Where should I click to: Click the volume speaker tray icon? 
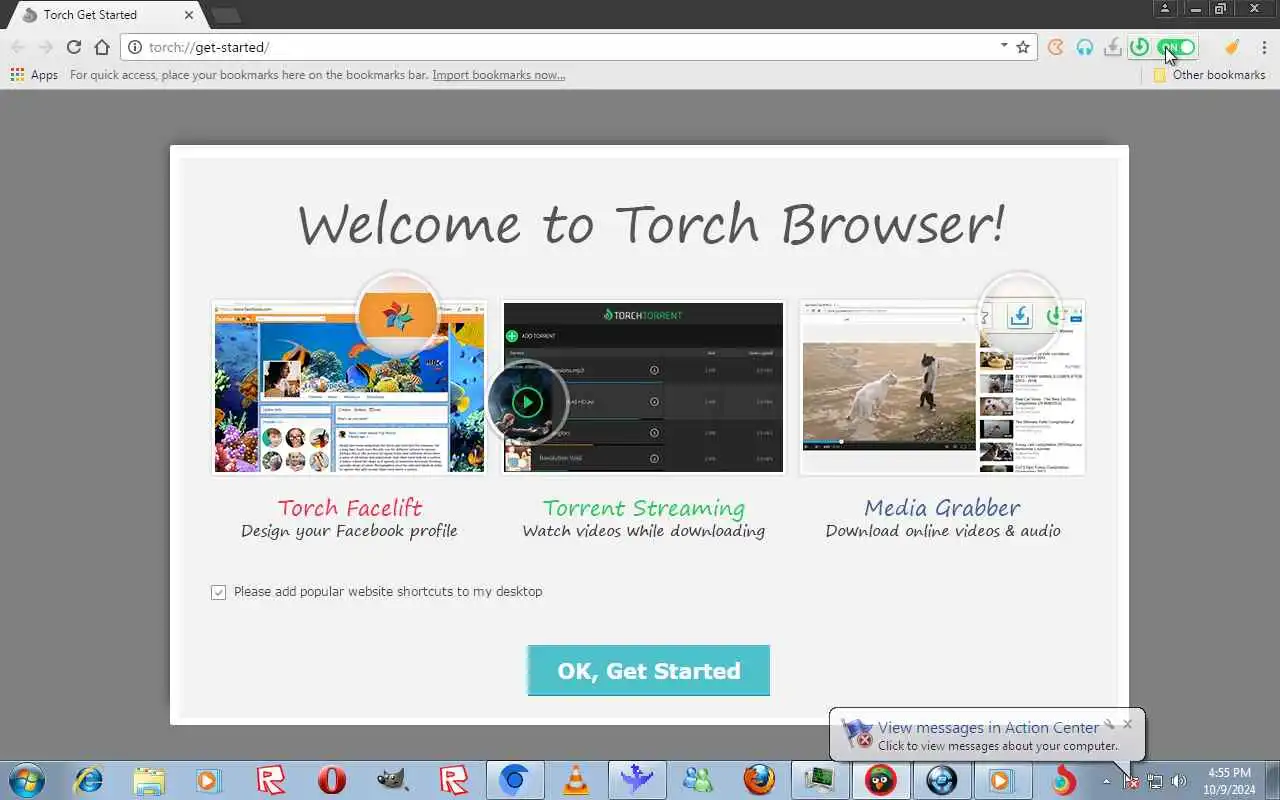[1179, 781]
